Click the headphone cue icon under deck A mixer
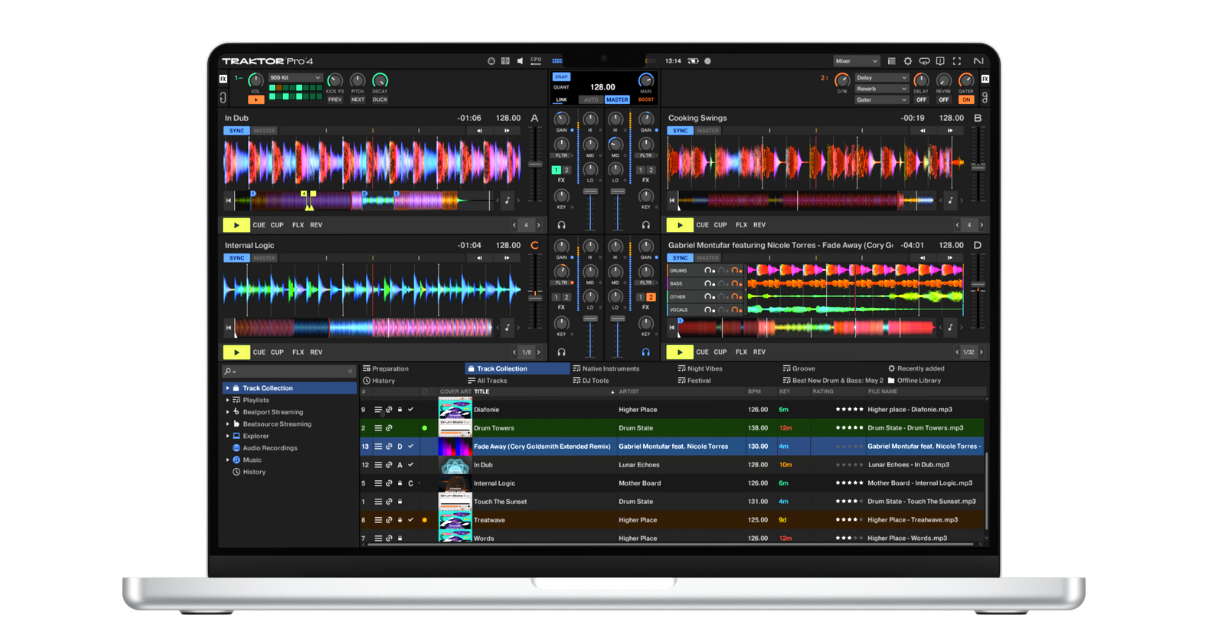This screenshot has width=1208, height=642. [x=561, y=226]
